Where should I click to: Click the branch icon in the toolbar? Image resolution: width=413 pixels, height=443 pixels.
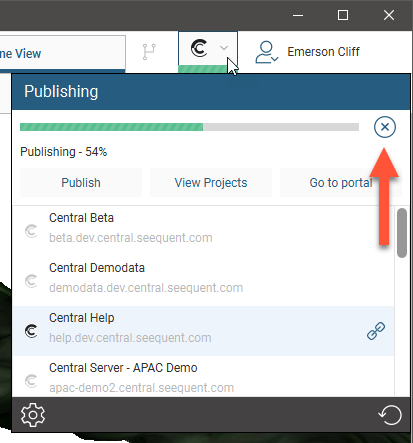point(149,52)
